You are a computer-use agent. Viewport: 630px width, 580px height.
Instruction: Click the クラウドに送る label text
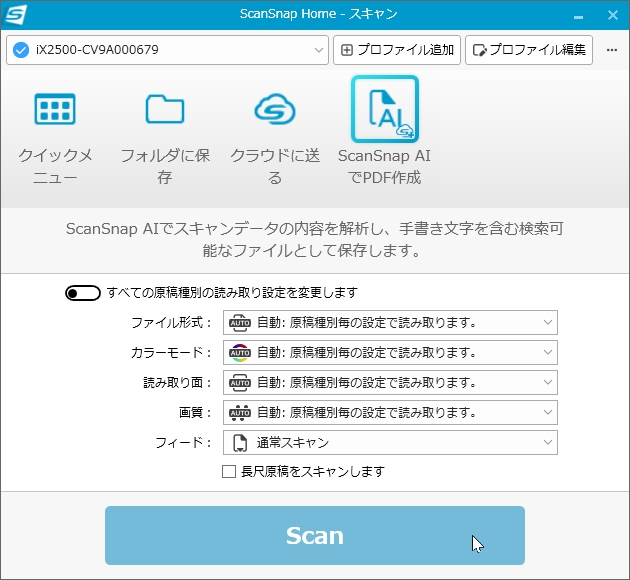275,166
